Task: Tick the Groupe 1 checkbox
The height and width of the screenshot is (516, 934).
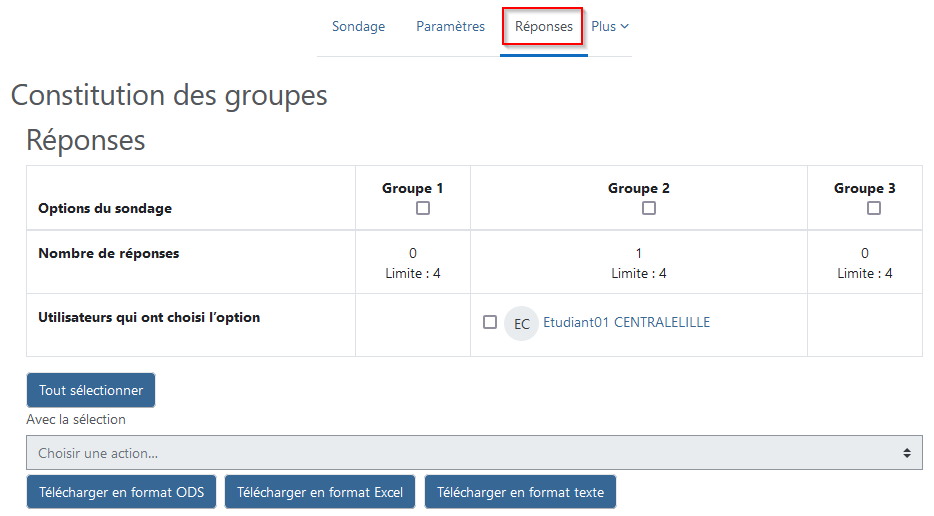Action: coord(423,208)
